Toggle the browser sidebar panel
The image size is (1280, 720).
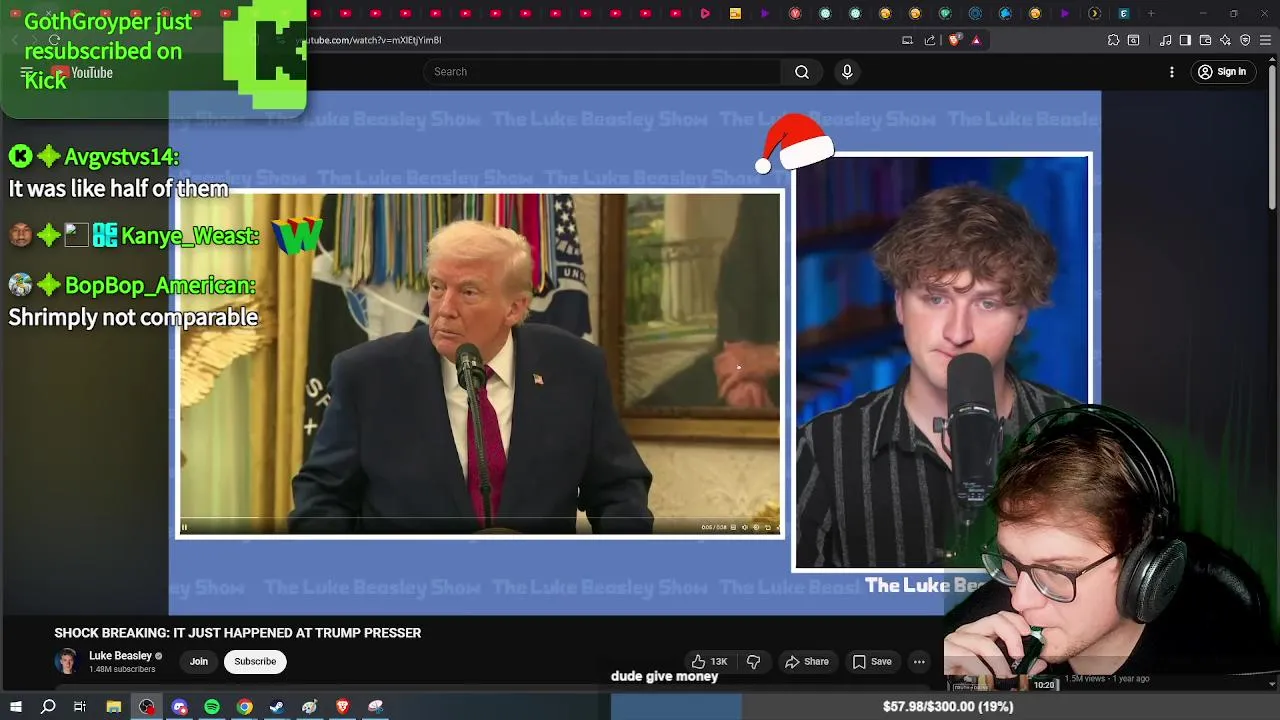pos(1185,40)
